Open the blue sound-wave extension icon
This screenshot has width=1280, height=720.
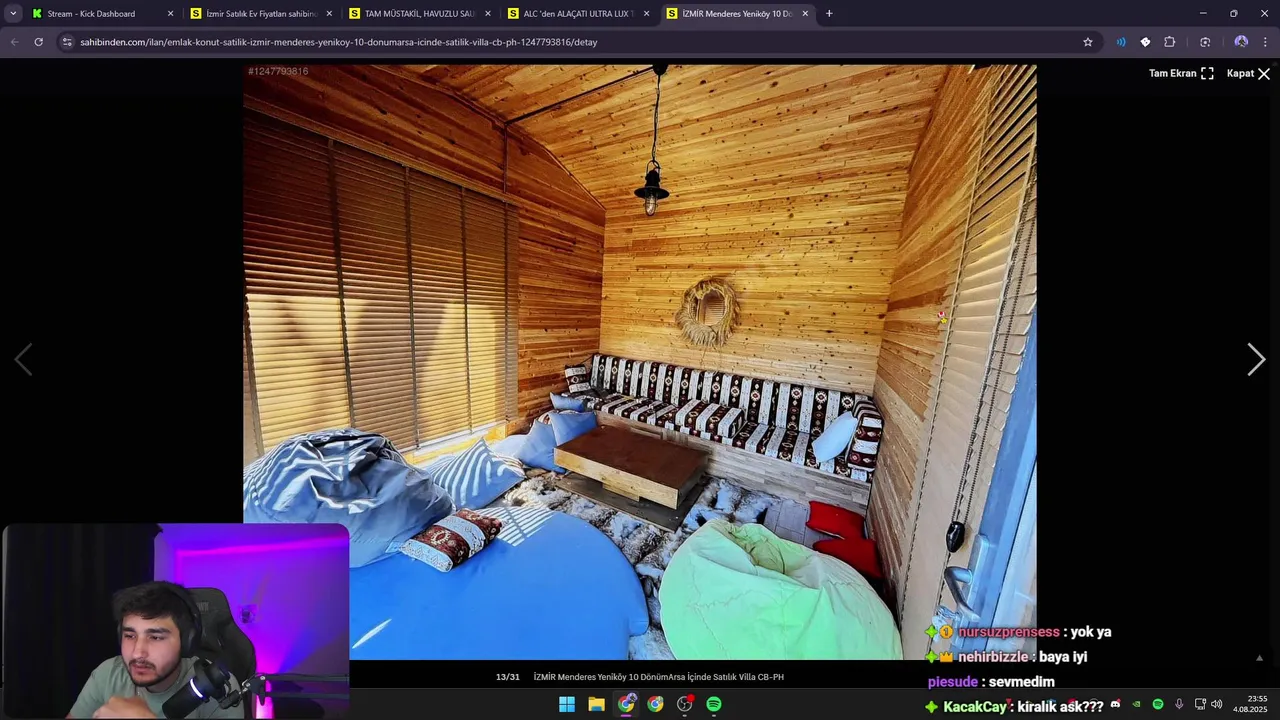pyautogui.click(x=1121, y=42)
